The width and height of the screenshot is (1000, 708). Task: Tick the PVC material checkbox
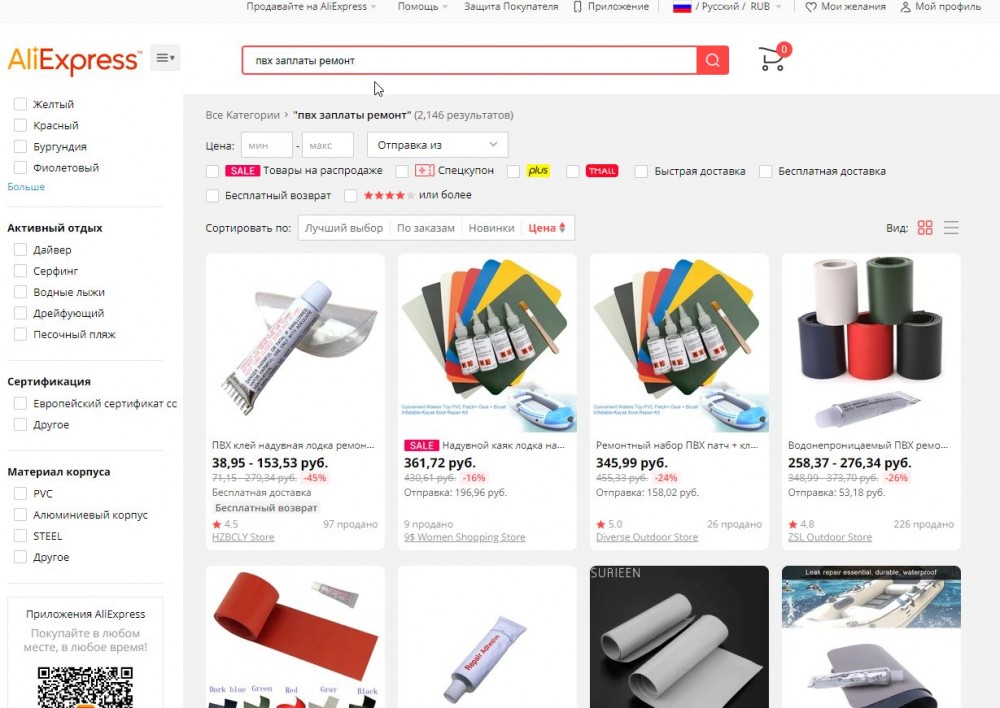(x=20, y=493)
